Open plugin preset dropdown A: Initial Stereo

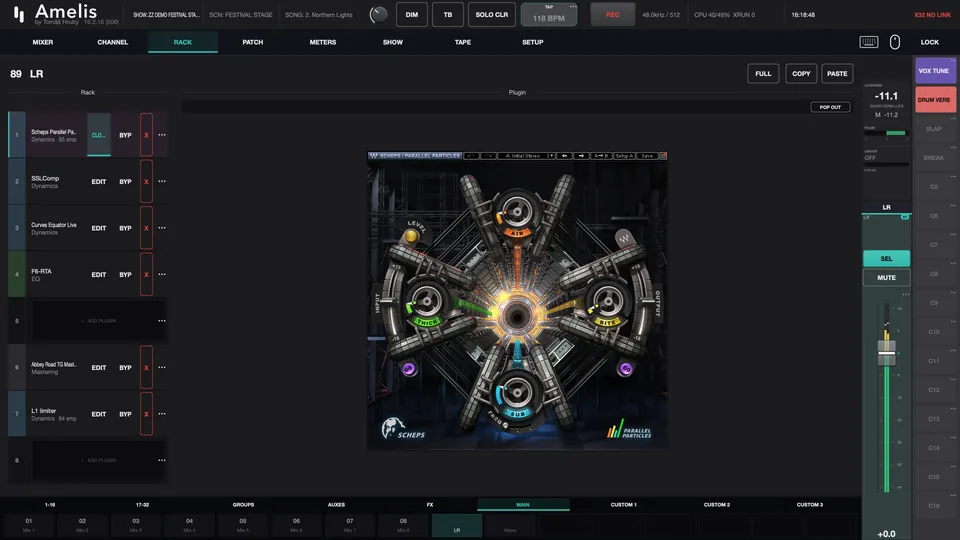tap(527, 156)
